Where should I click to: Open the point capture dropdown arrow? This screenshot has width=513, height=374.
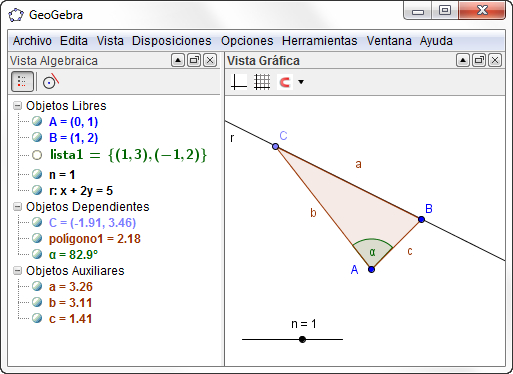pos(301,82)
